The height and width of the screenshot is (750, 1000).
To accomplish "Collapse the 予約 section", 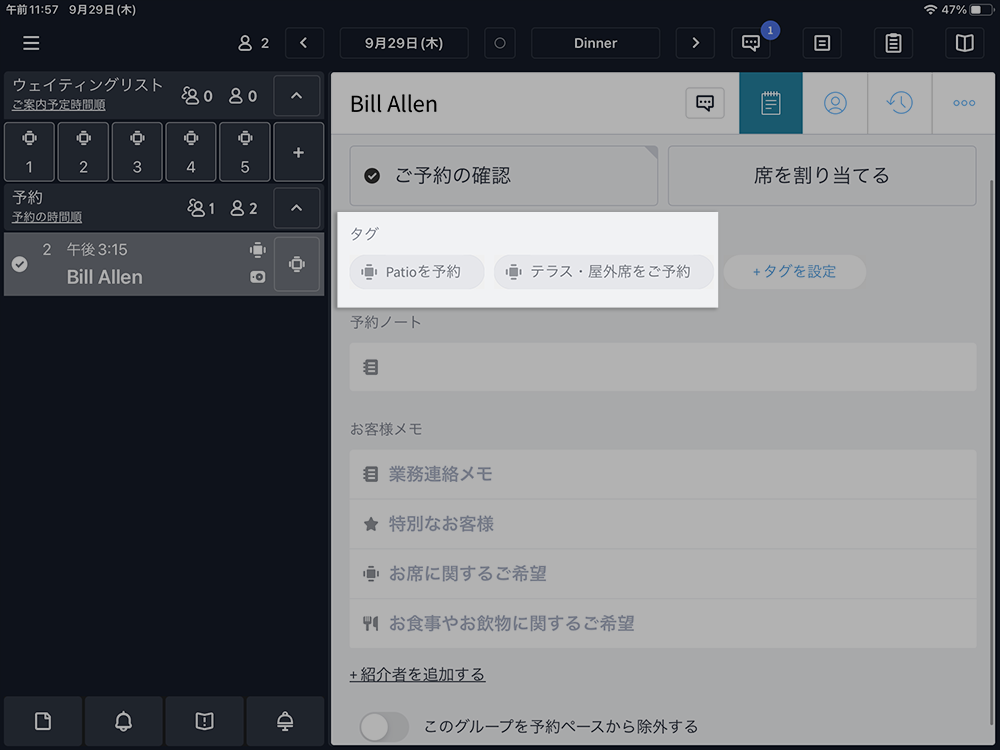I will 297,208.
